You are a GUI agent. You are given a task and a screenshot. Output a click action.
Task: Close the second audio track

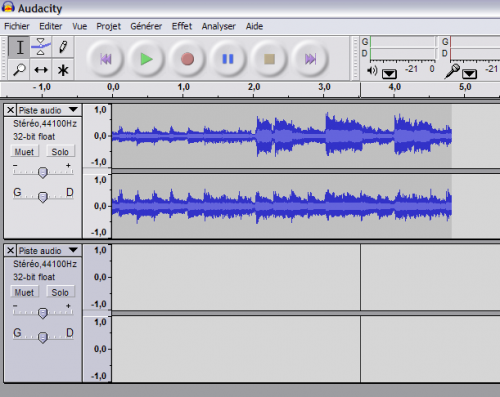click(x=10, y=250)
